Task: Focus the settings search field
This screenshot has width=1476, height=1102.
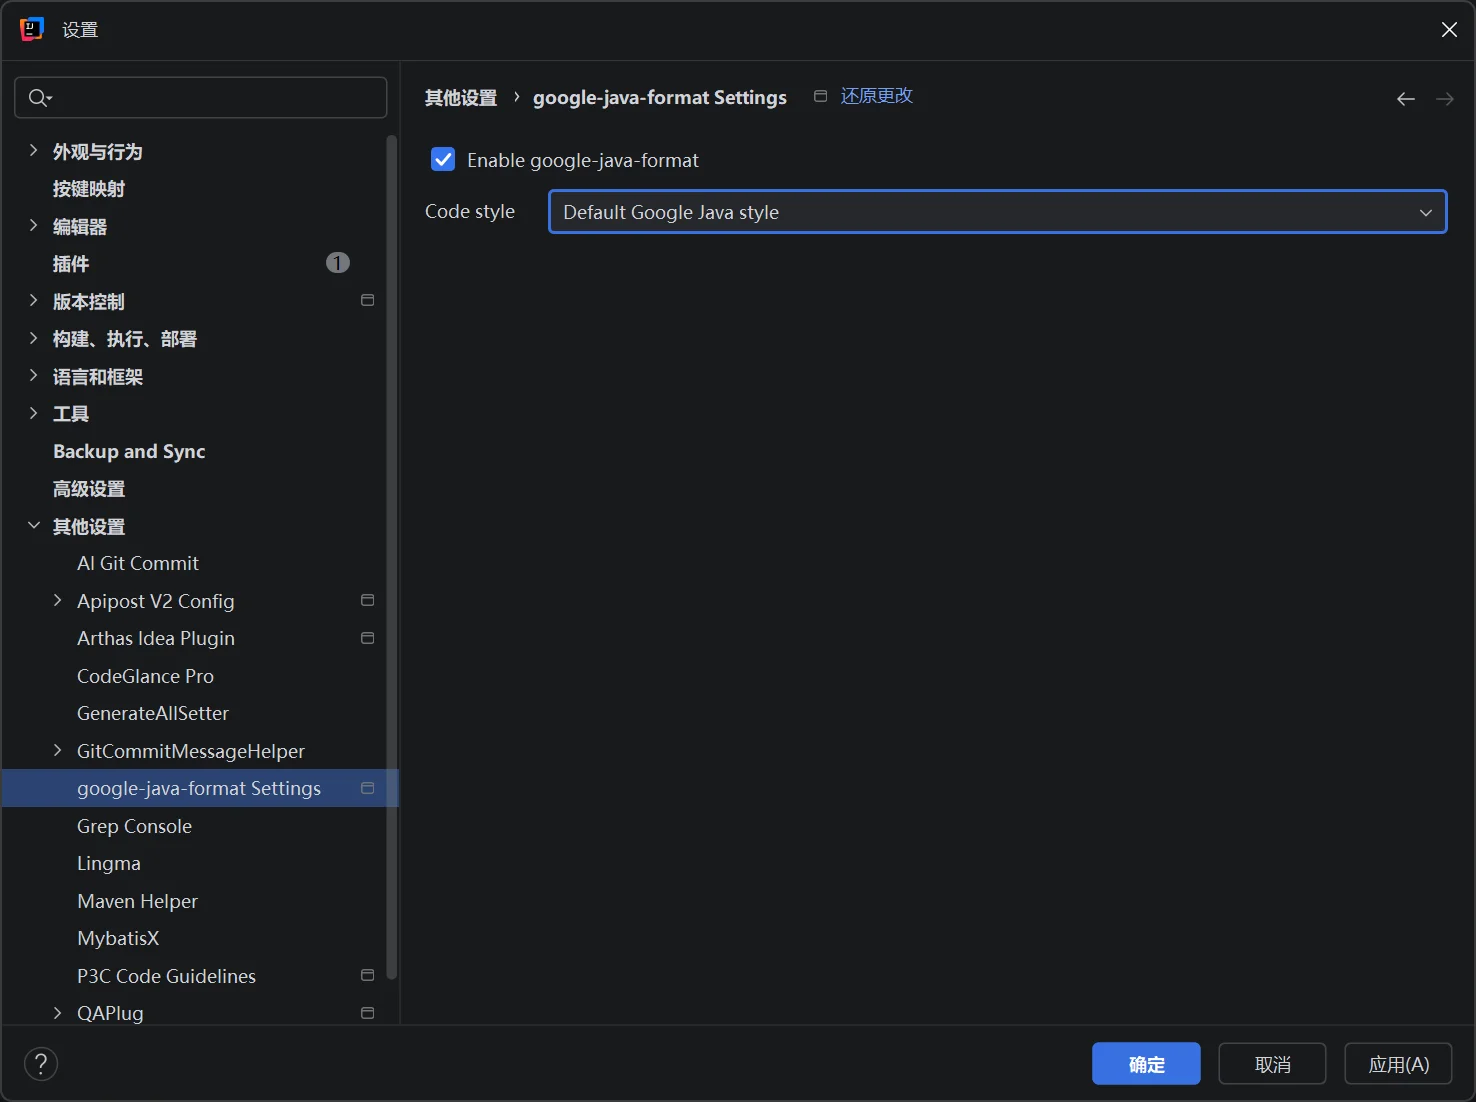Action: coord(201,97)
